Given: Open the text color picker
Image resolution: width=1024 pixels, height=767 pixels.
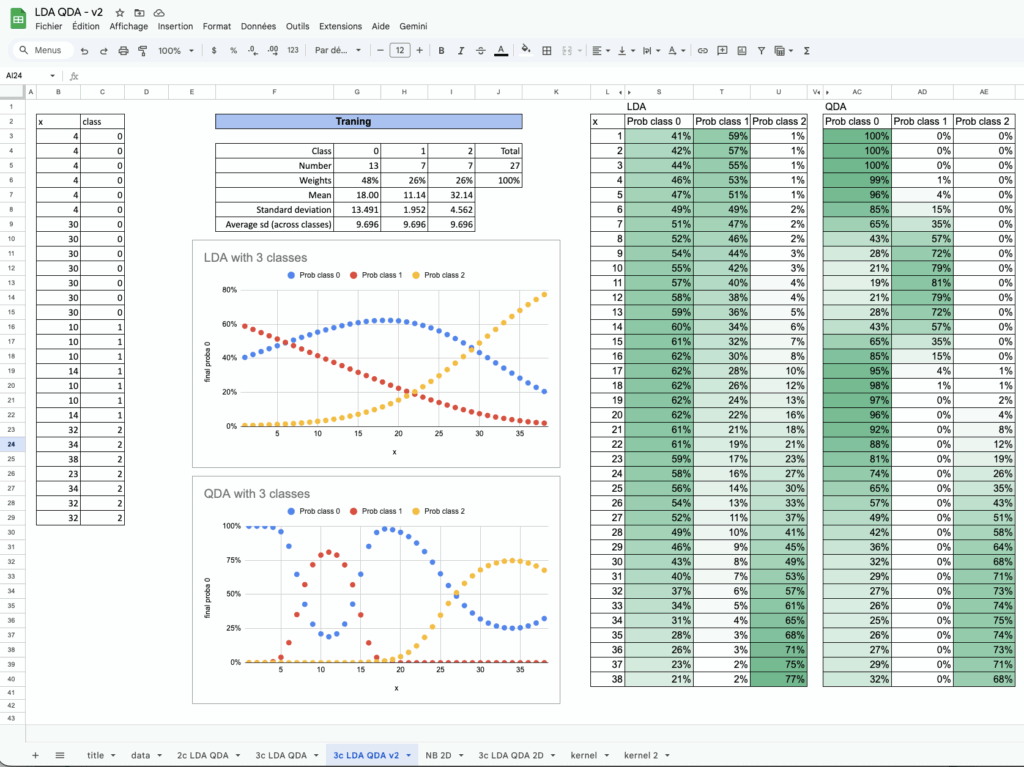Looking at the screenshot, I should click(x=501, y=50).
